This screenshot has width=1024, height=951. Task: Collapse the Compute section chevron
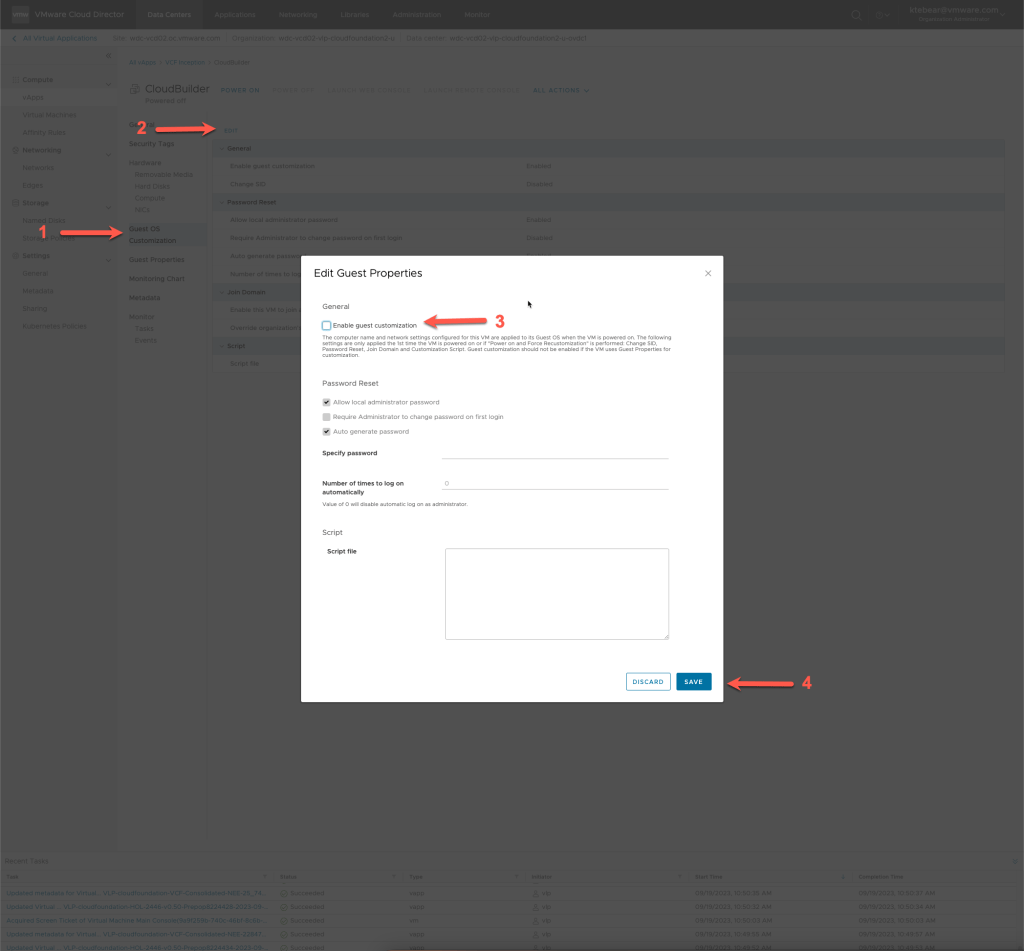tap(108, 84)
